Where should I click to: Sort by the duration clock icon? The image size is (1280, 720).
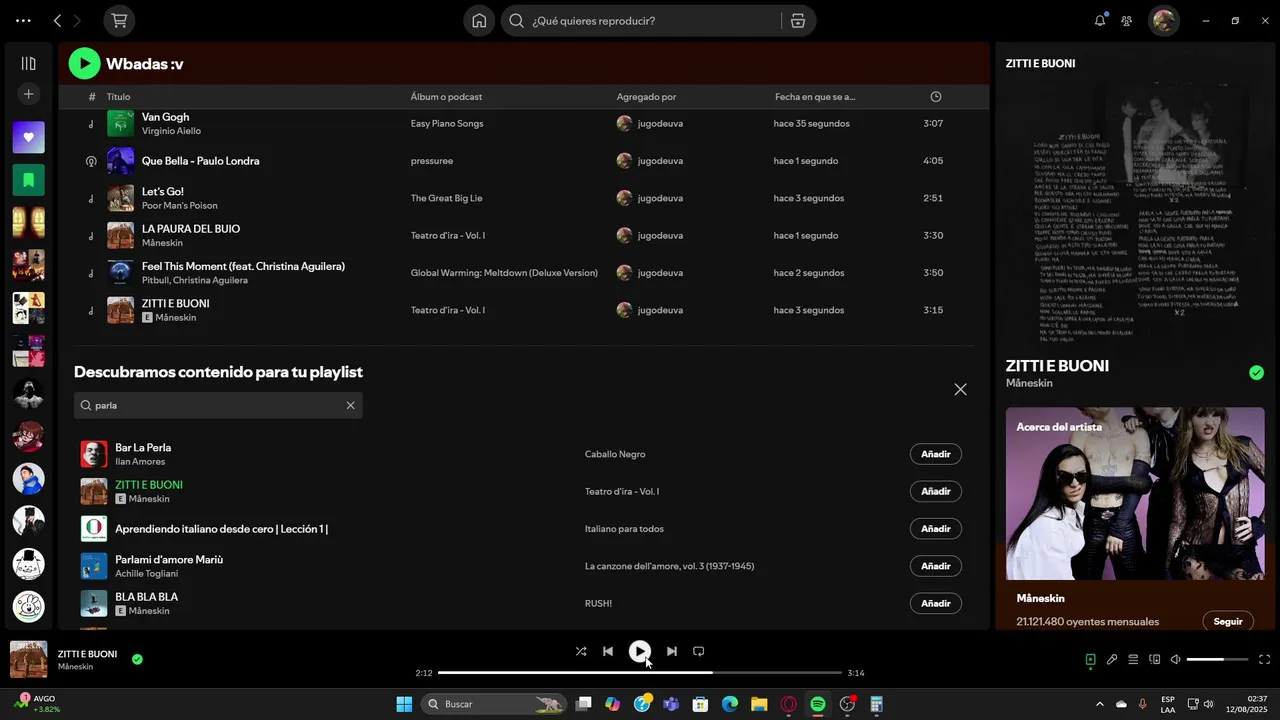936,97
